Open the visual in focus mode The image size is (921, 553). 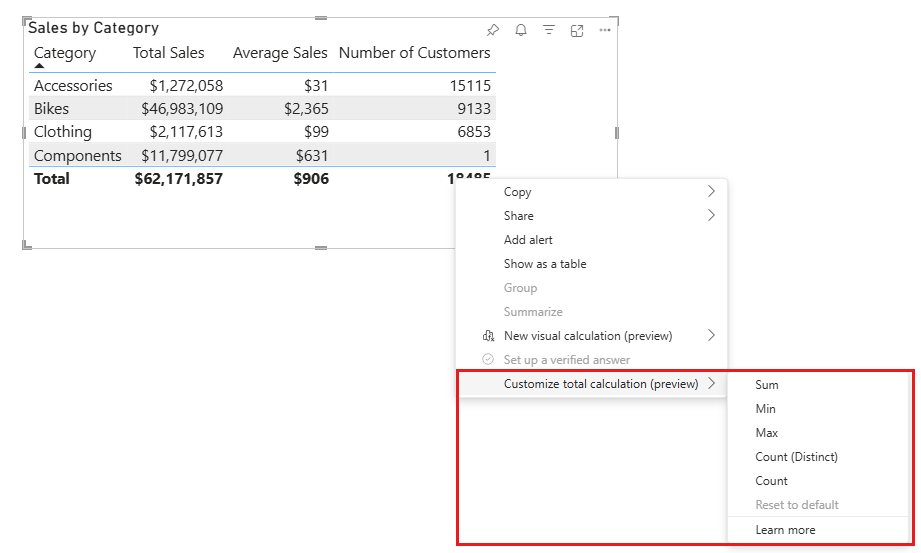(x=577, y=31)
